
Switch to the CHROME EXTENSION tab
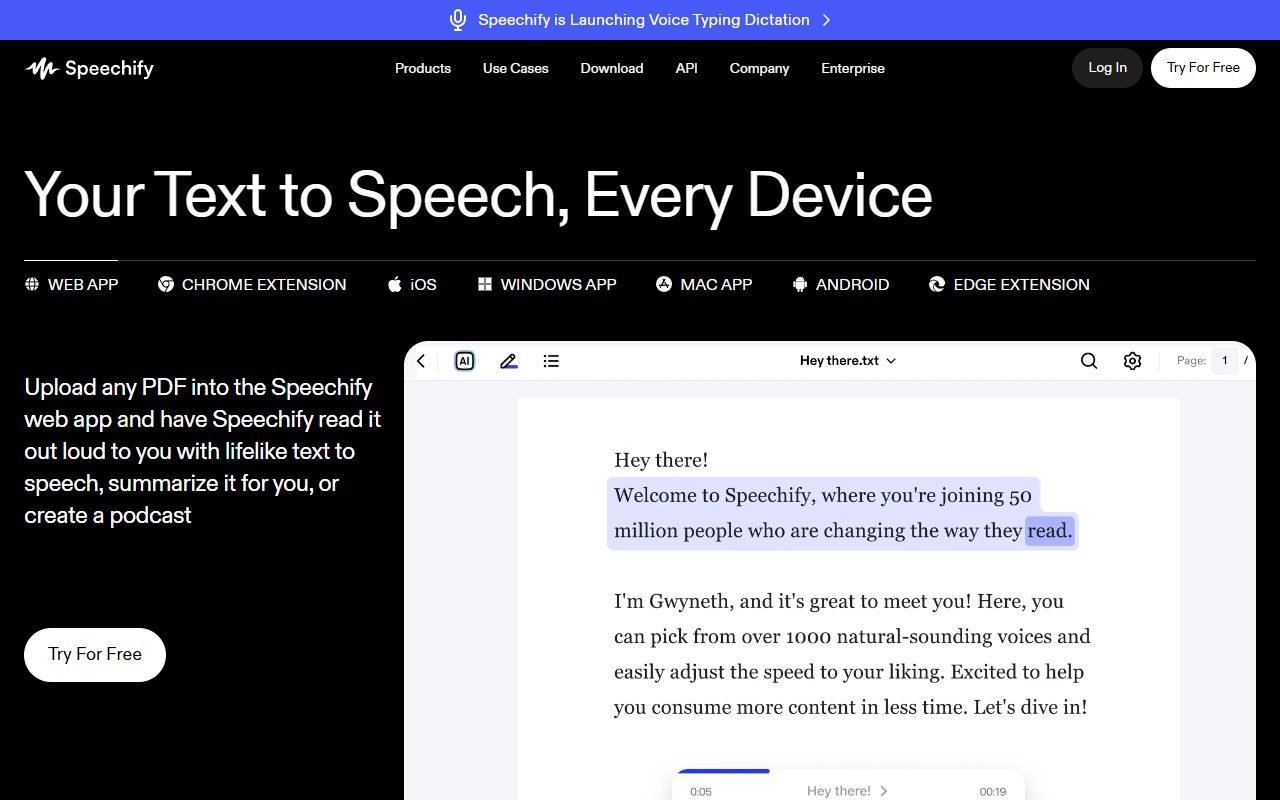tap(252, 284)
